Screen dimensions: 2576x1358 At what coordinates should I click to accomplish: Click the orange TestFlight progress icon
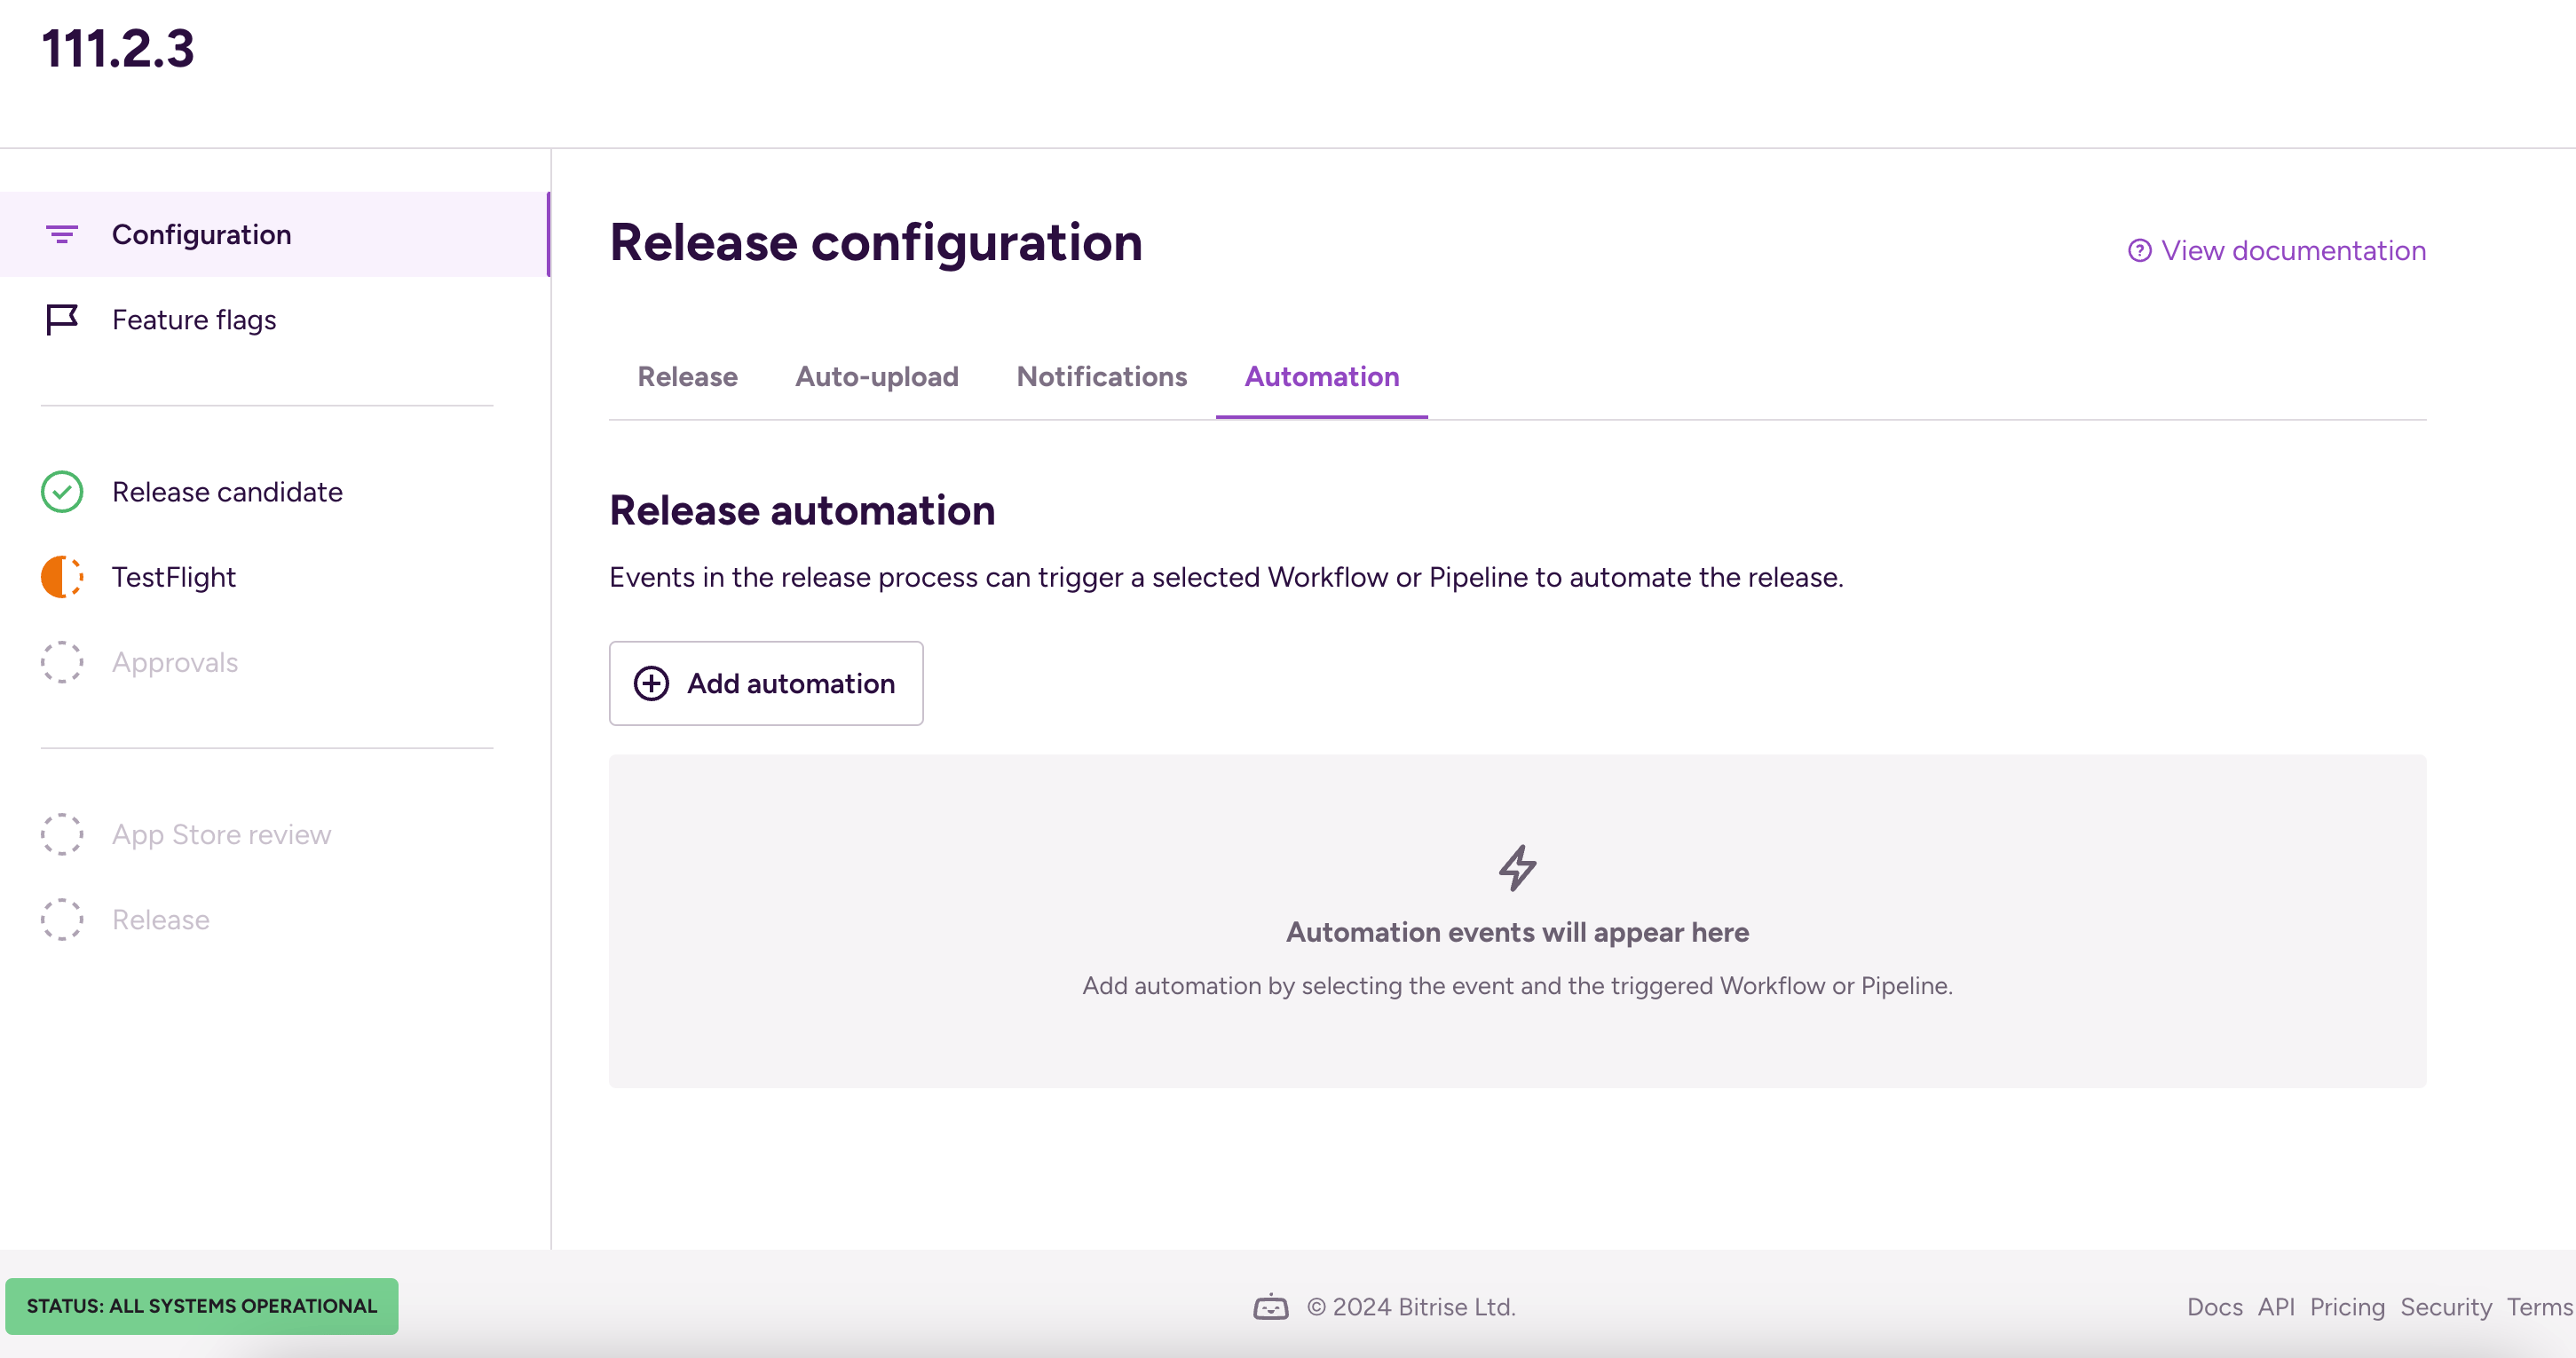62,577
